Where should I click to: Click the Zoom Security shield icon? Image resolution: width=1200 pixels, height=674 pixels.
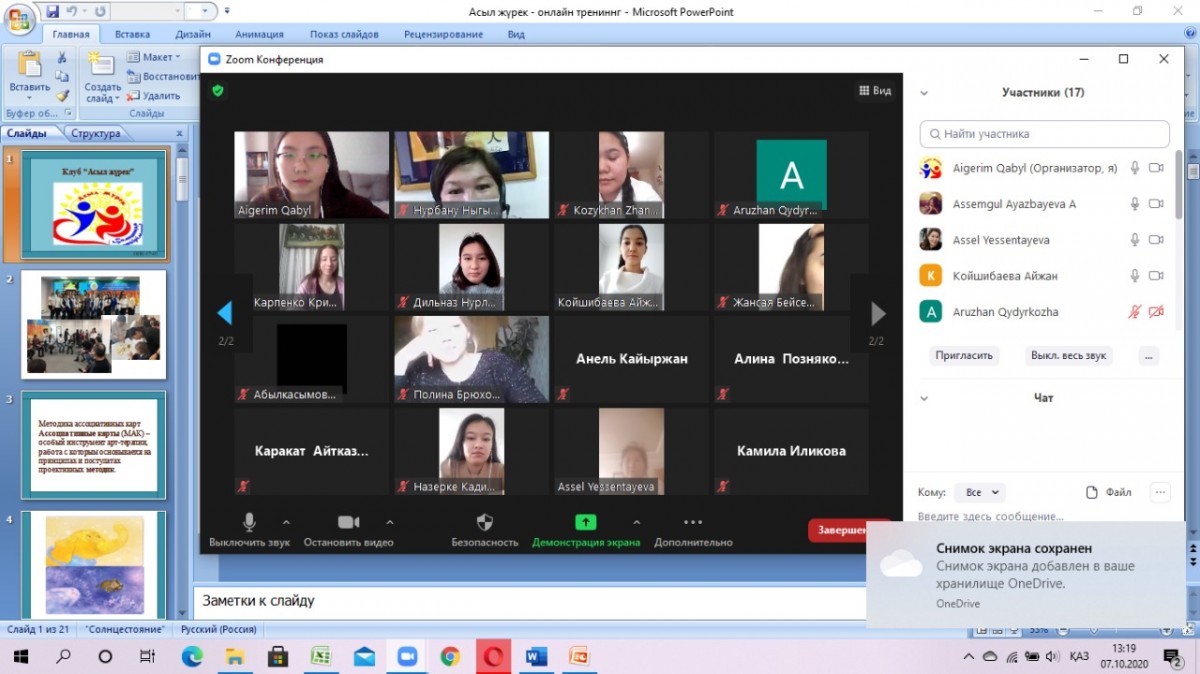(x=485, y=522)
